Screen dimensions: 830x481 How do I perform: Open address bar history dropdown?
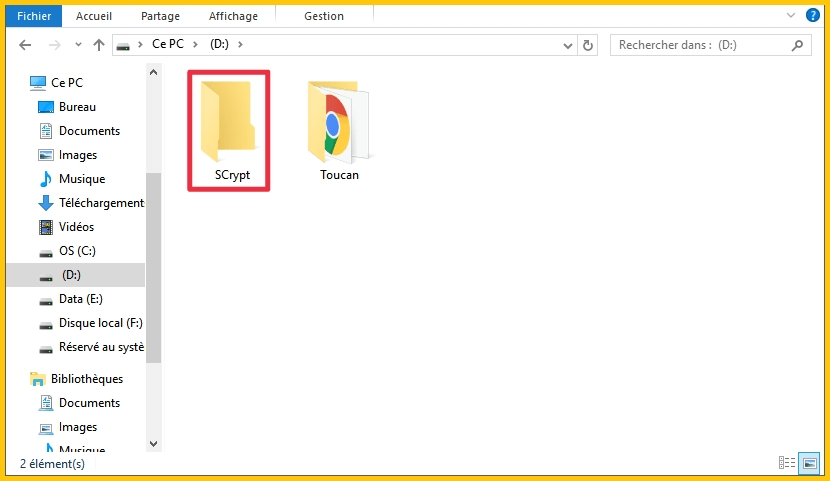[568, 46]
